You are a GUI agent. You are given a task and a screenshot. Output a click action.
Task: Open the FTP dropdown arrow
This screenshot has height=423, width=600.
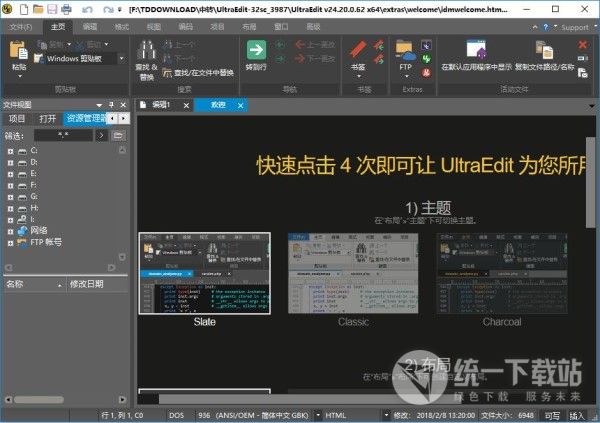(407, 76)
